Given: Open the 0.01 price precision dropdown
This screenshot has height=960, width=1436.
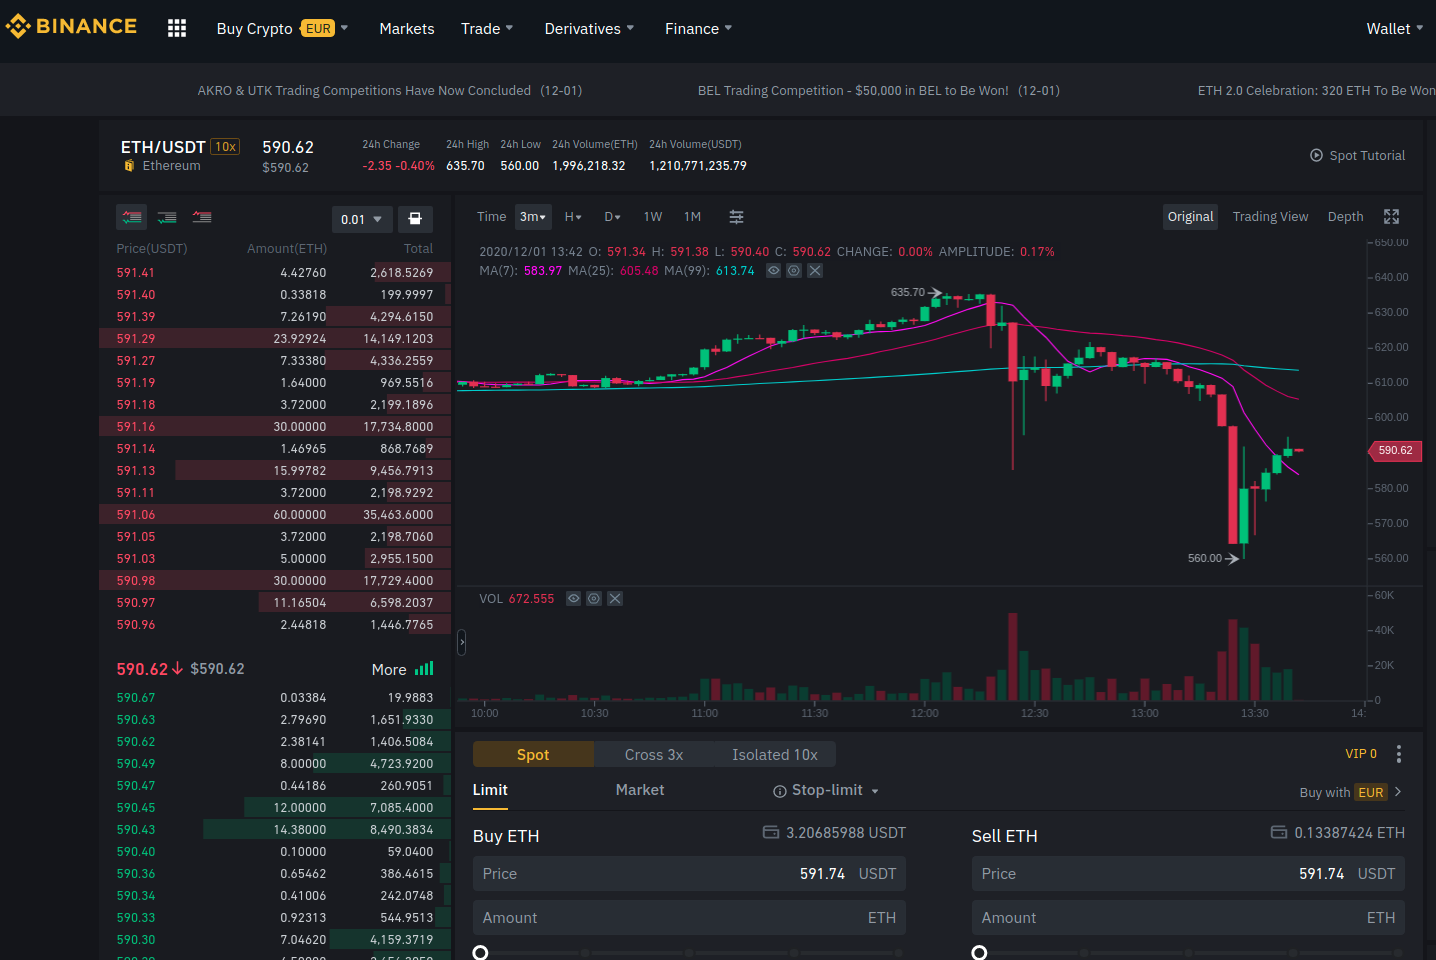Looking at the screenshot, I should point(362,219).
